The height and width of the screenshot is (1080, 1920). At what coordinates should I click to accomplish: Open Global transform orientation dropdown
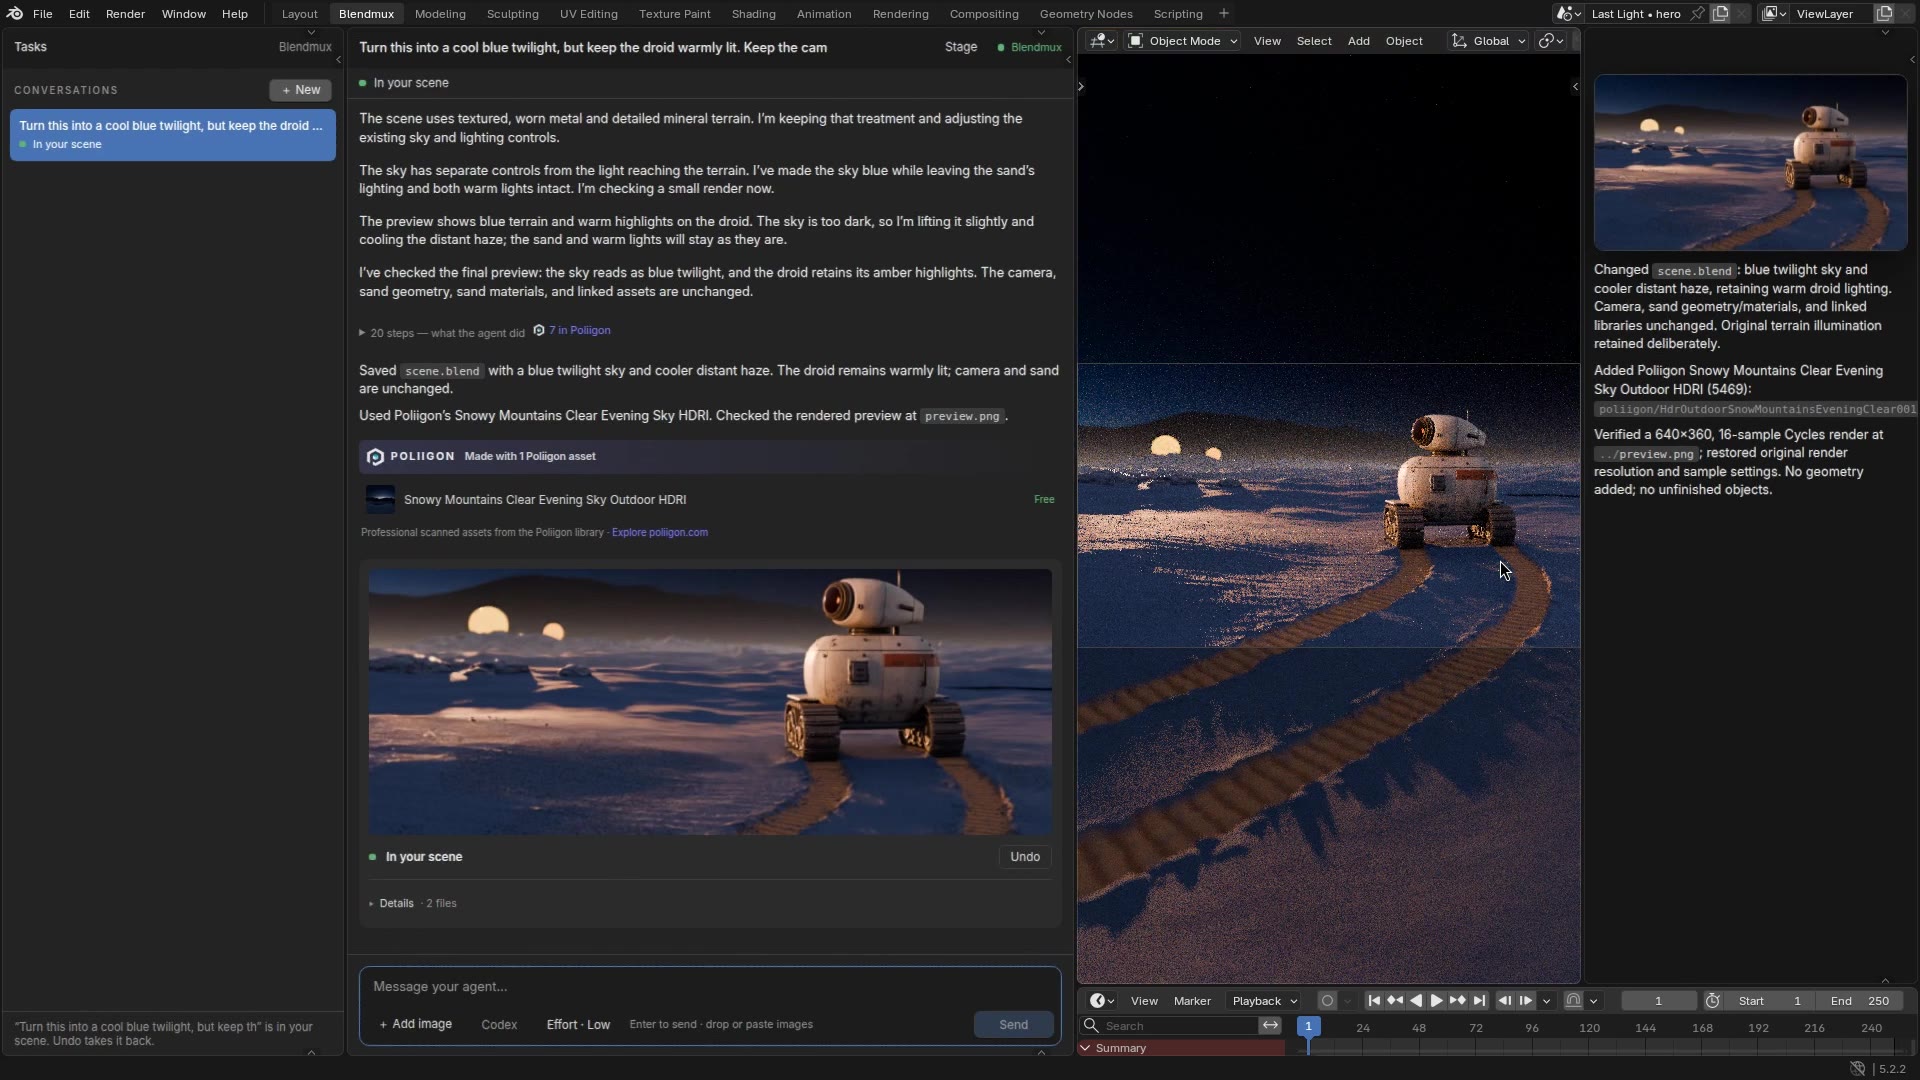pos(1489,41)
